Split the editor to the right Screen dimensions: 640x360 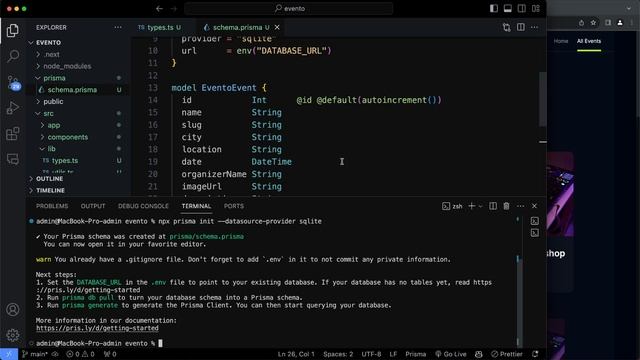[x=521, y=27]
